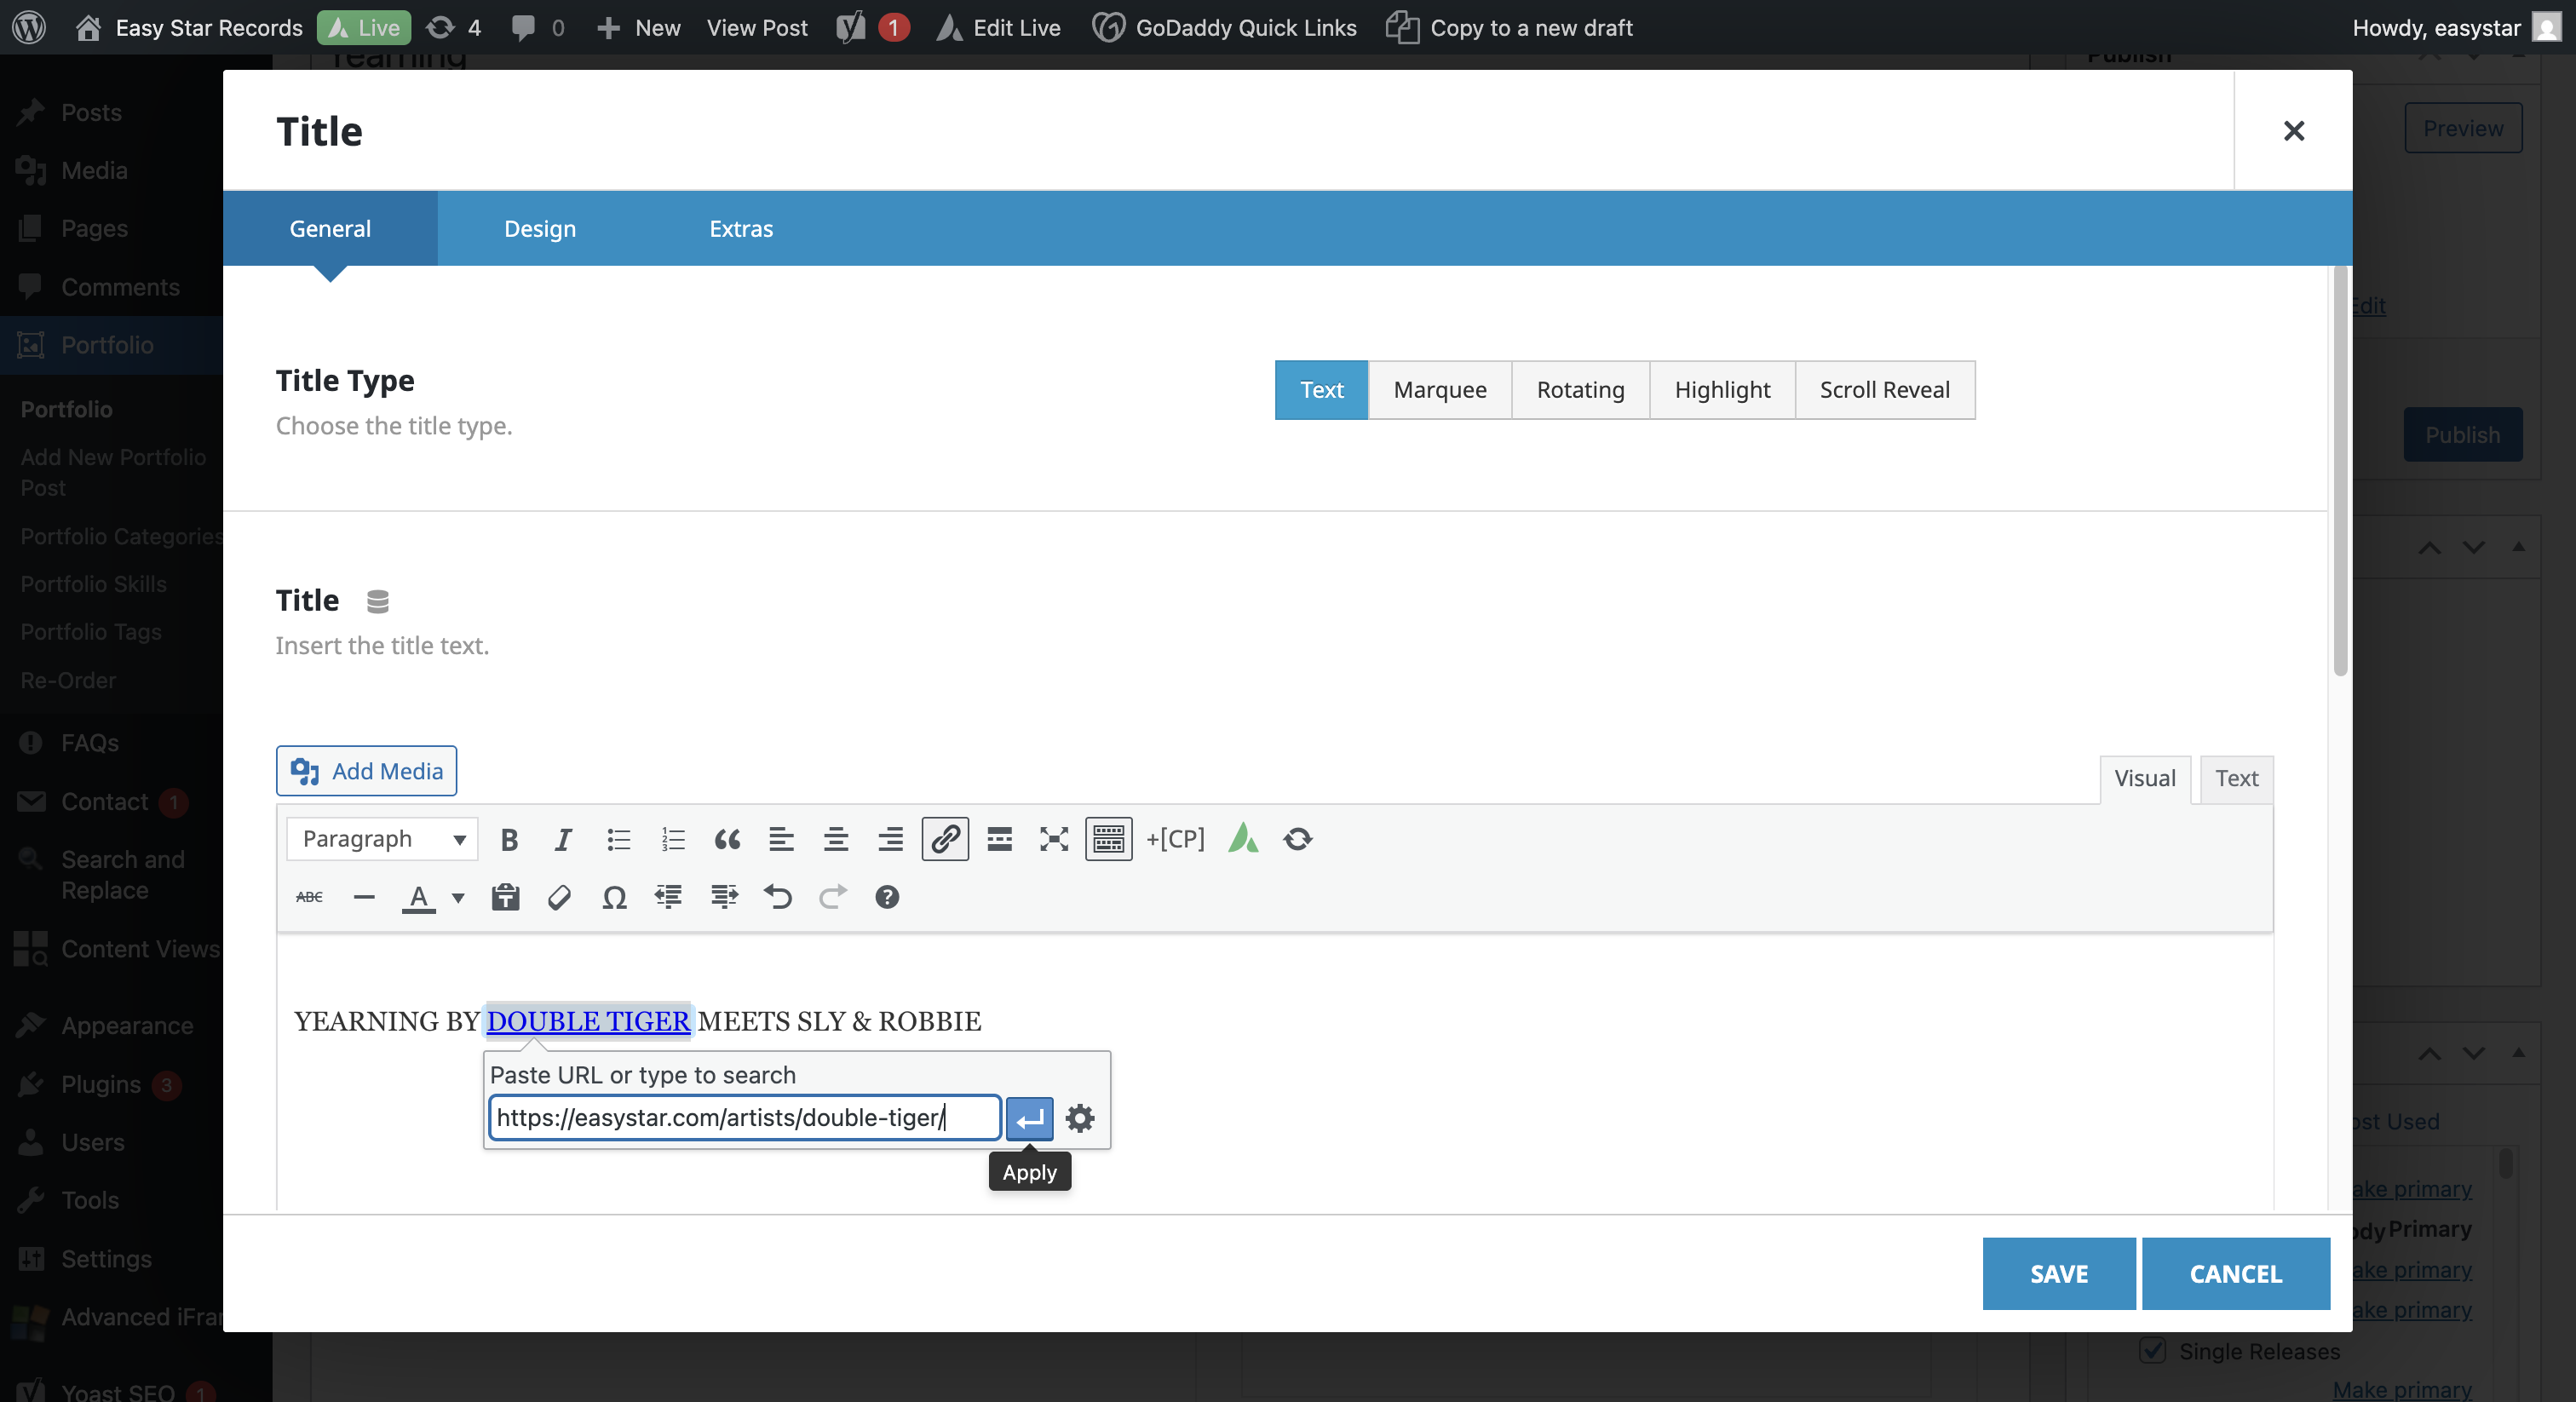Select the Scroll Reveal title type
This screenshot has height=1402, width=2576.
pos(1884,390)
